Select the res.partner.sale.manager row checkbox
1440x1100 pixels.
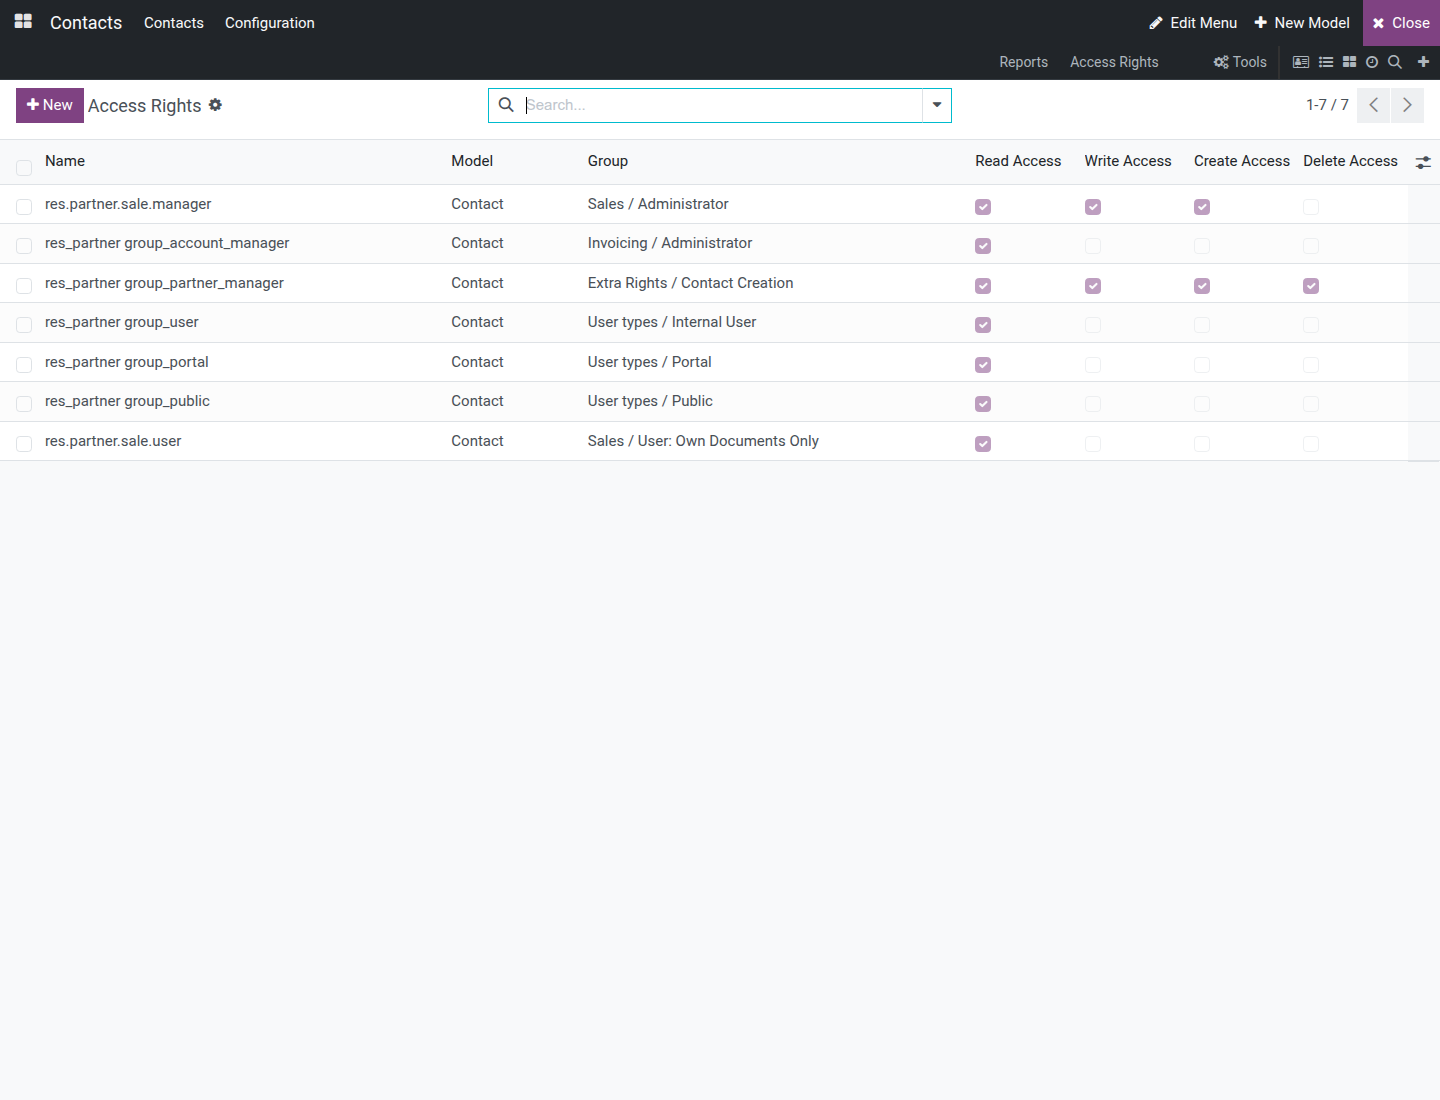coord(24,207)
